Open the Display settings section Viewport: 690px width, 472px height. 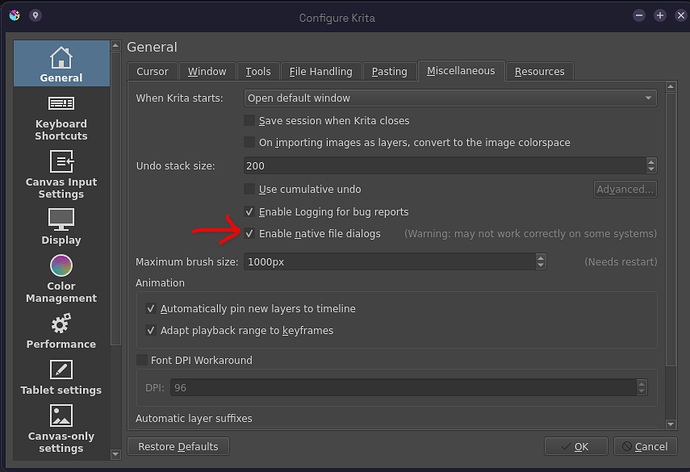[x=61, y=226]
